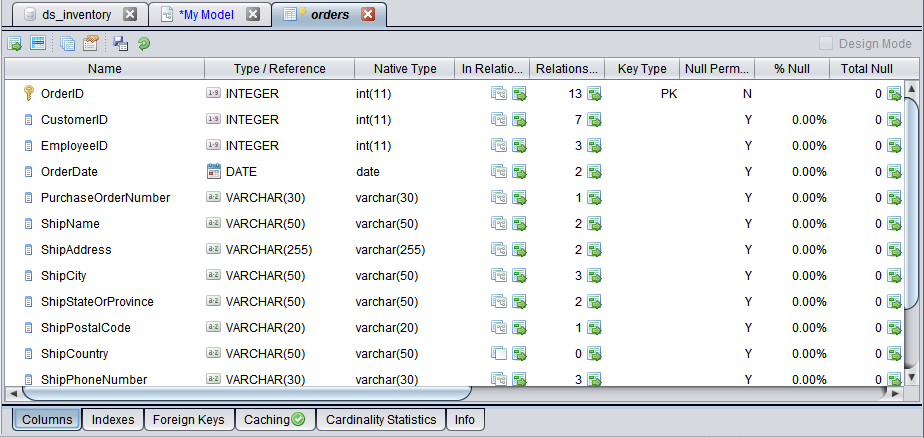Select the EmployeeID column name
The height and width of the screenshot is (438, 924).
(x=74, y=146)
